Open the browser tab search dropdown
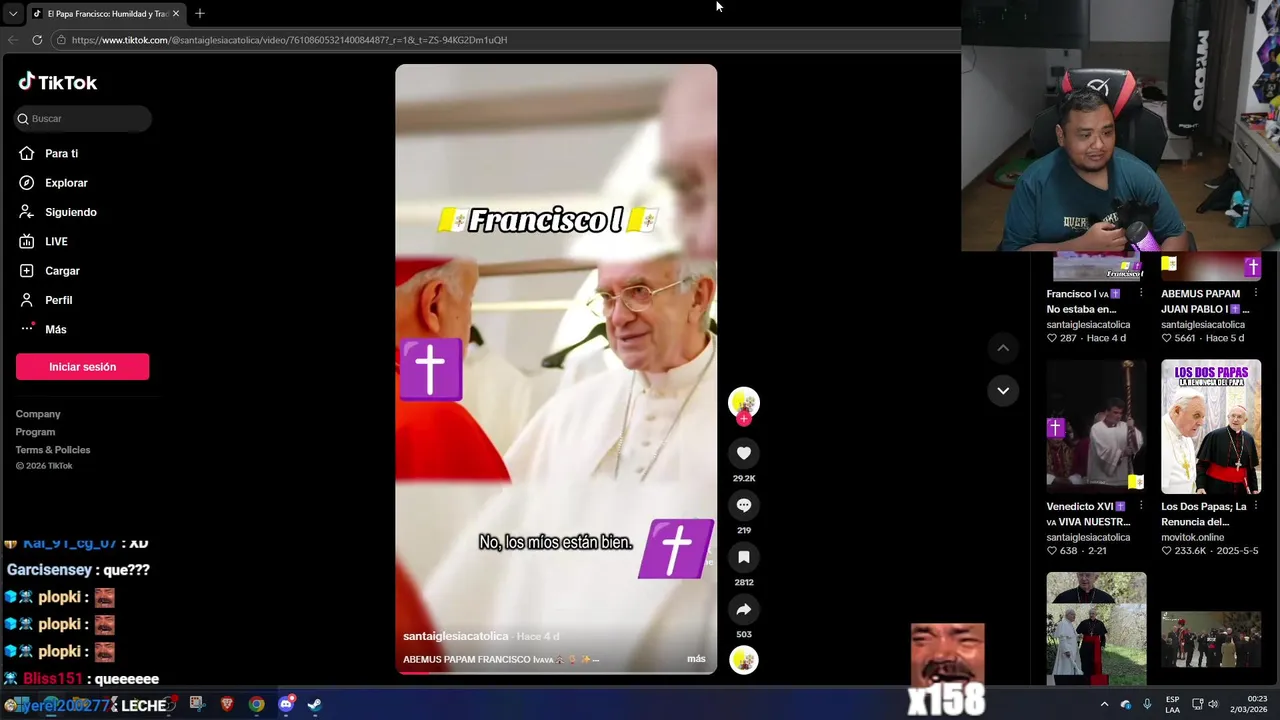Viewport: 1280px width, 720px height. point(12,14)
